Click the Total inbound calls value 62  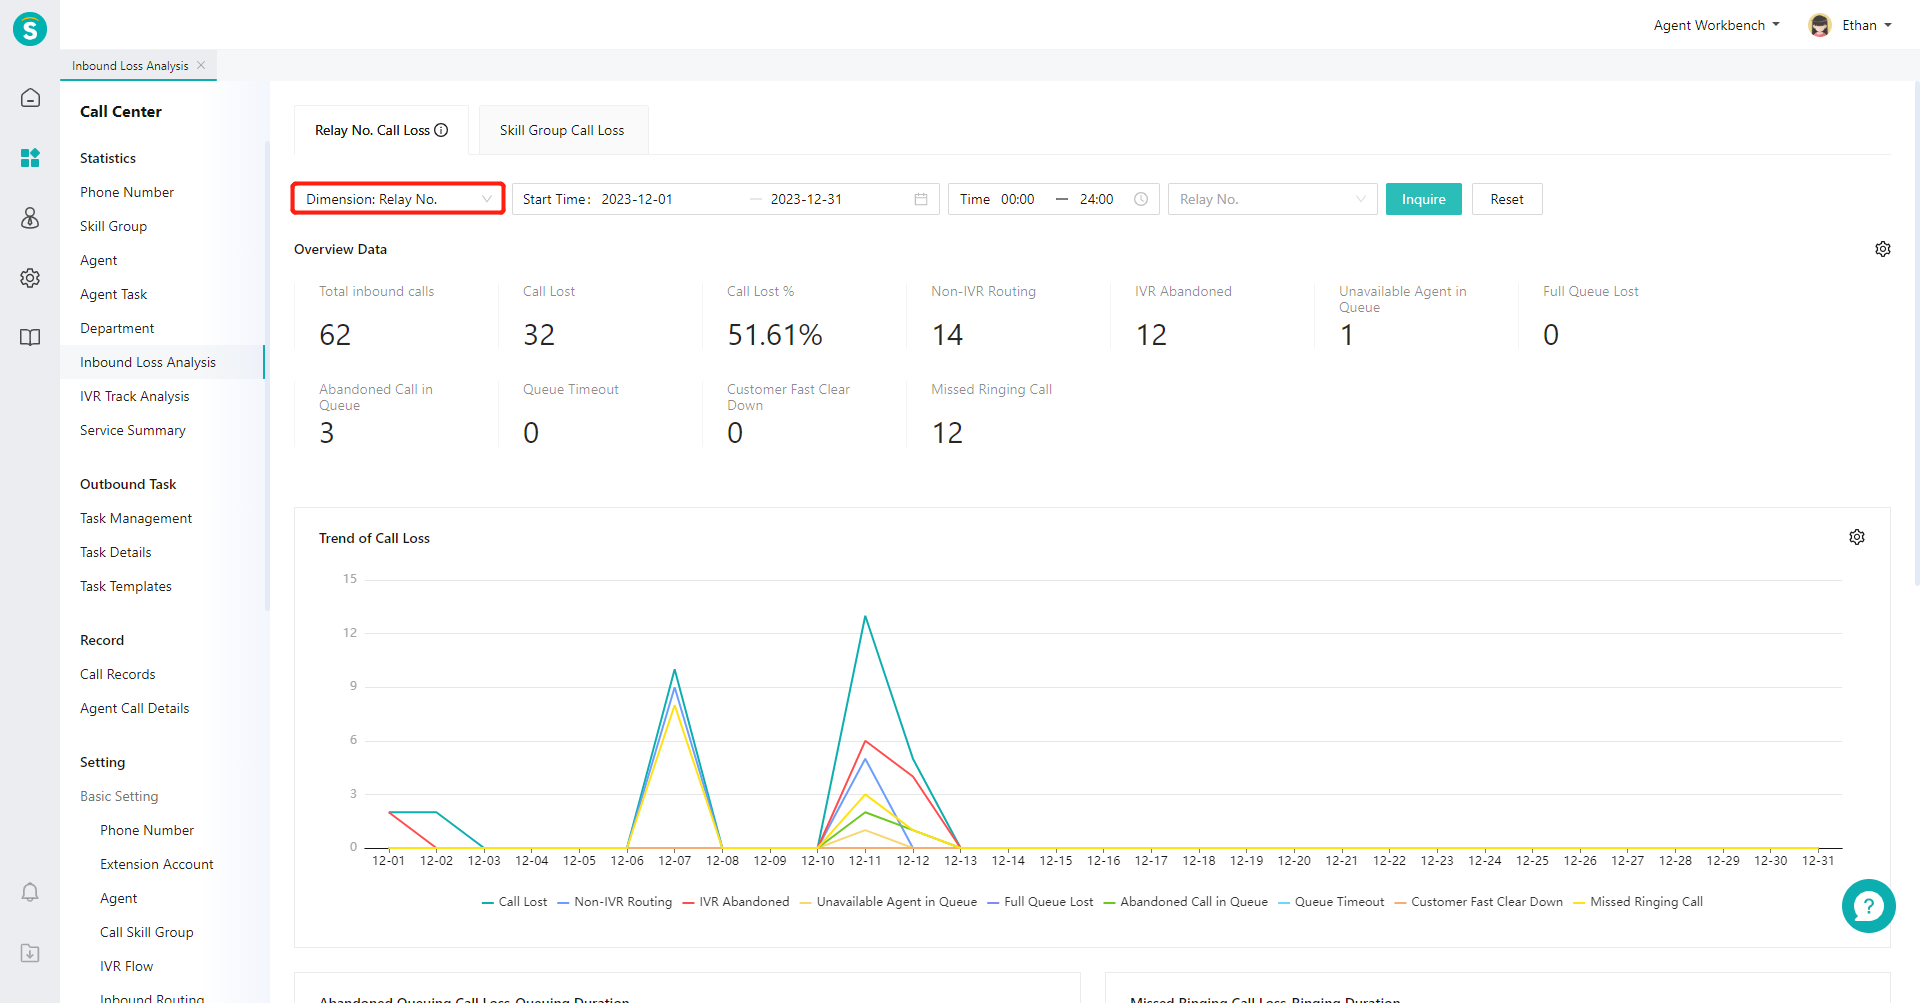(335, 335)
